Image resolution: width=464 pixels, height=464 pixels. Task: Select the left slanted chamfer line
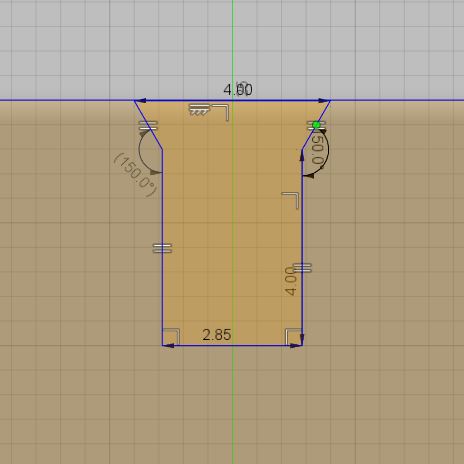(148, 125)
